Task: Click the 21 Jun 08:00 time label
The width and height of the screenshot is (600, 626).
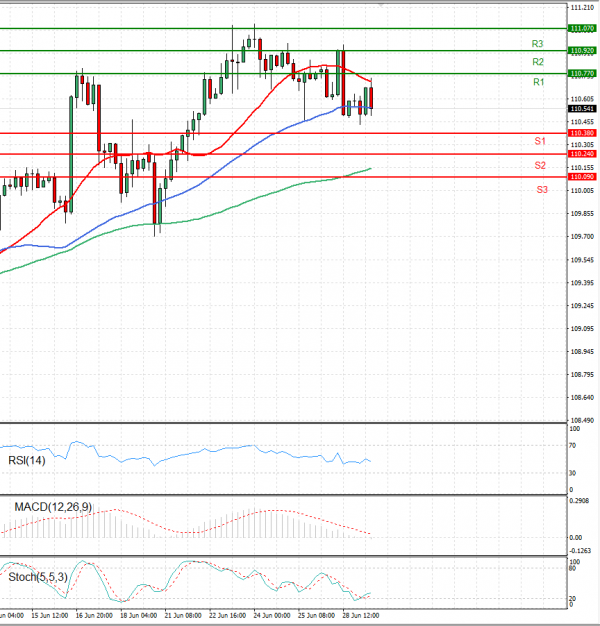Action: pyautogui.click(x=183, y=615)
